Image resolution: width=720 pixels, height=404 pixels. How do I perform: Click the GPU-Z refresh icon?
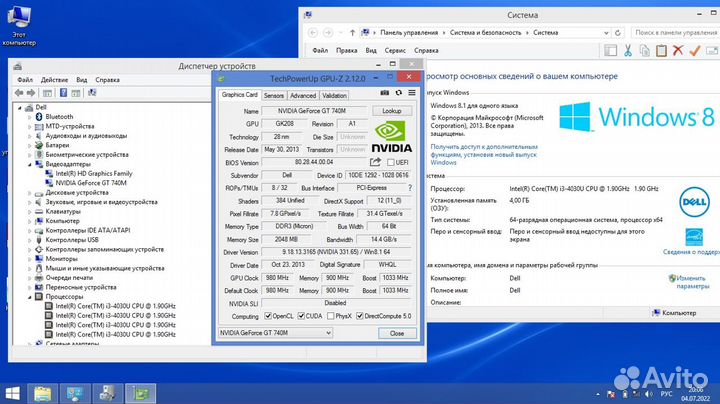[x=399, y=93]
